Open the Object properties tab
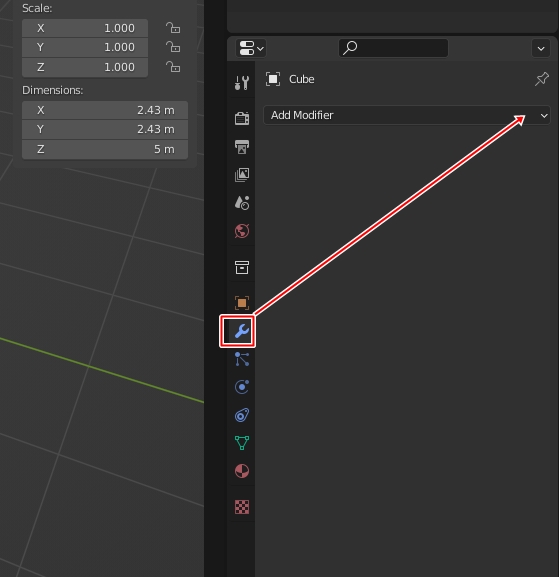The image size is (559, 577). tap(242, 303)
